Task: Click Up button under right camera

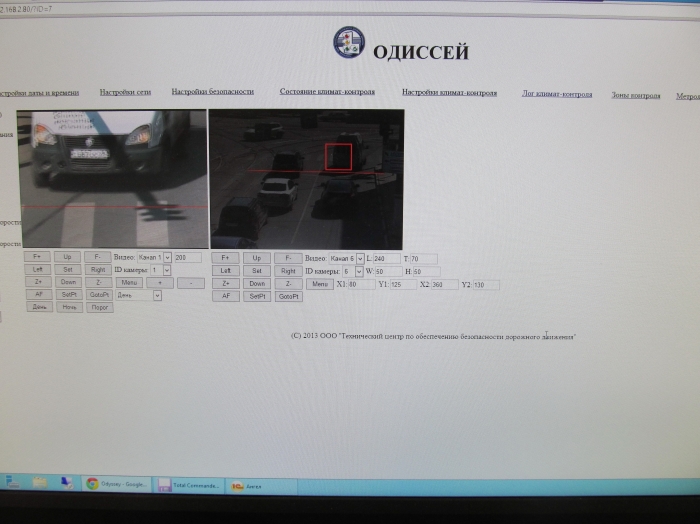Action: pyautogui.click(x=257, y=258)
